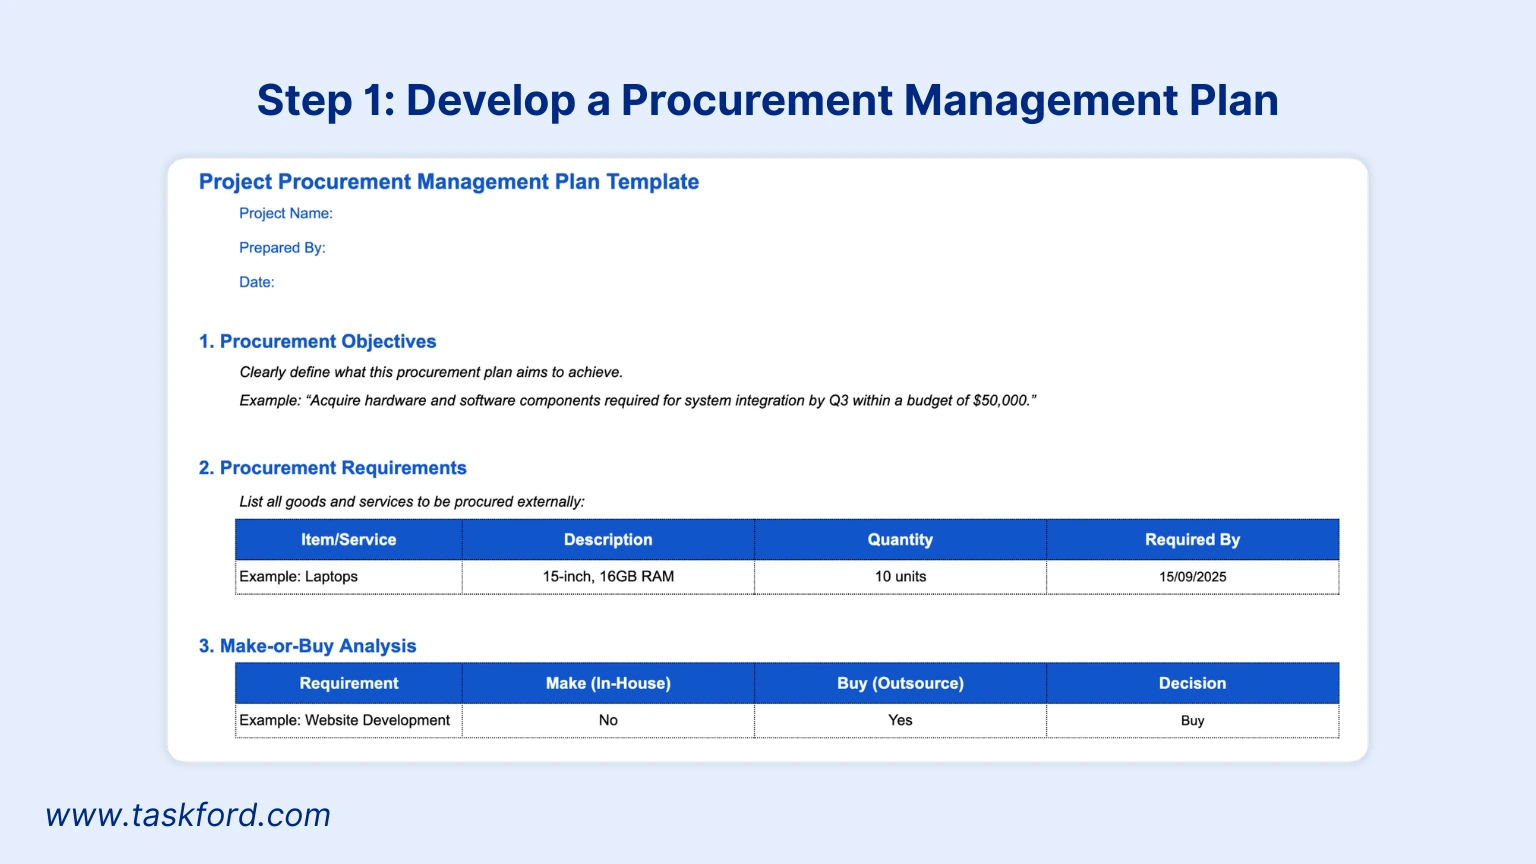Select the 10 units quantity cell
Screen dimensions: 1536x864
(x=899, y=577)
